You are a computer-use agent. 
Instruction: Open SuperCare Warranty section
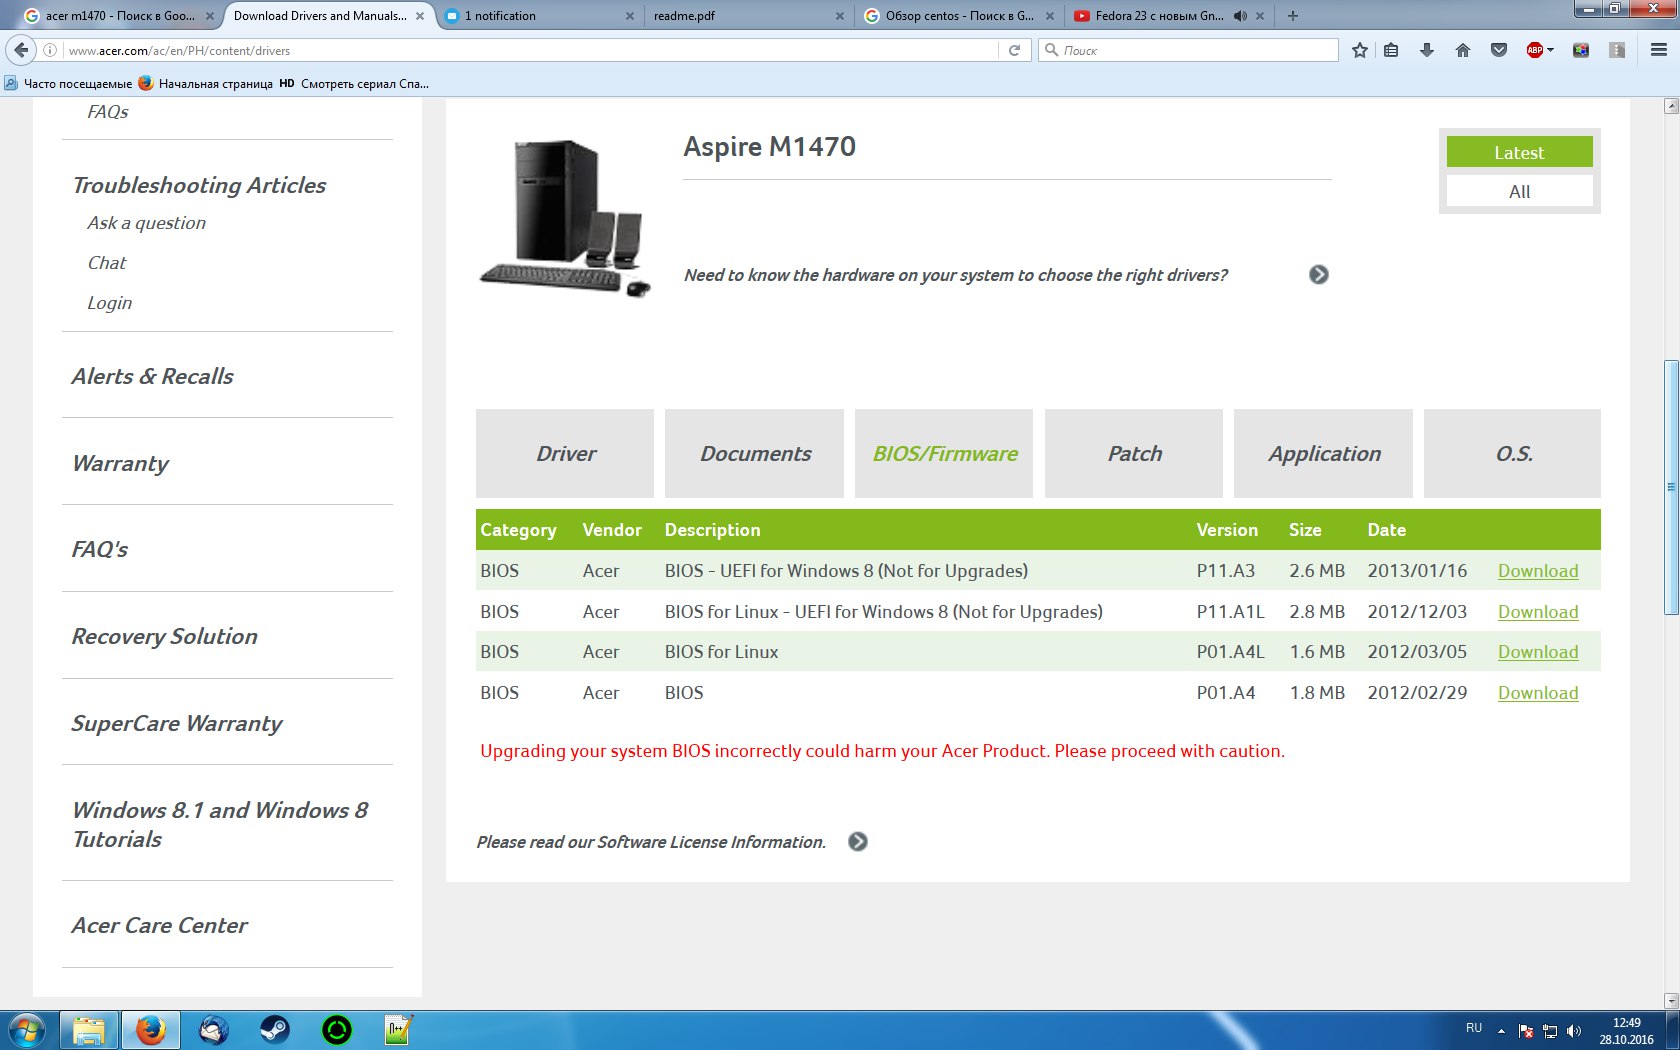tap(176, 723)
